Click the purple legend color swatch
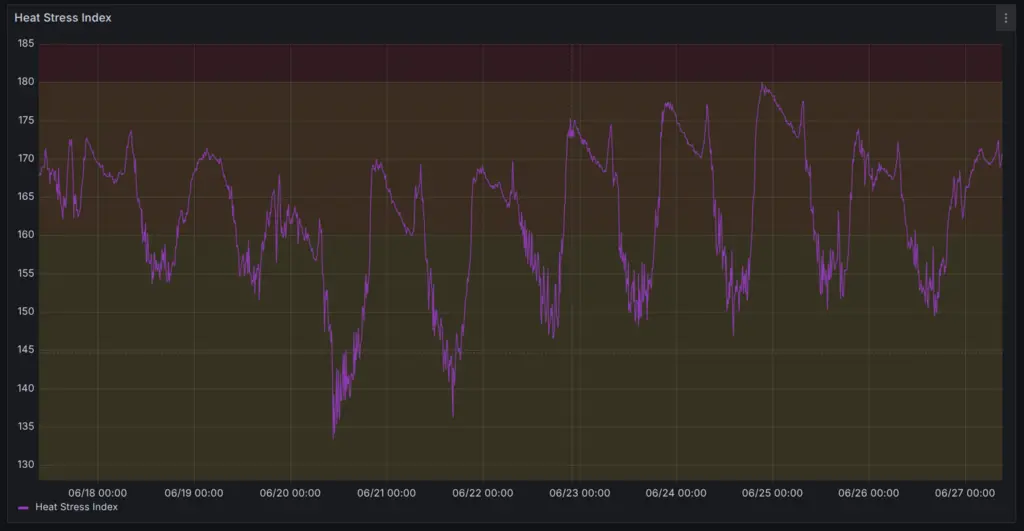 coord(24,508)
